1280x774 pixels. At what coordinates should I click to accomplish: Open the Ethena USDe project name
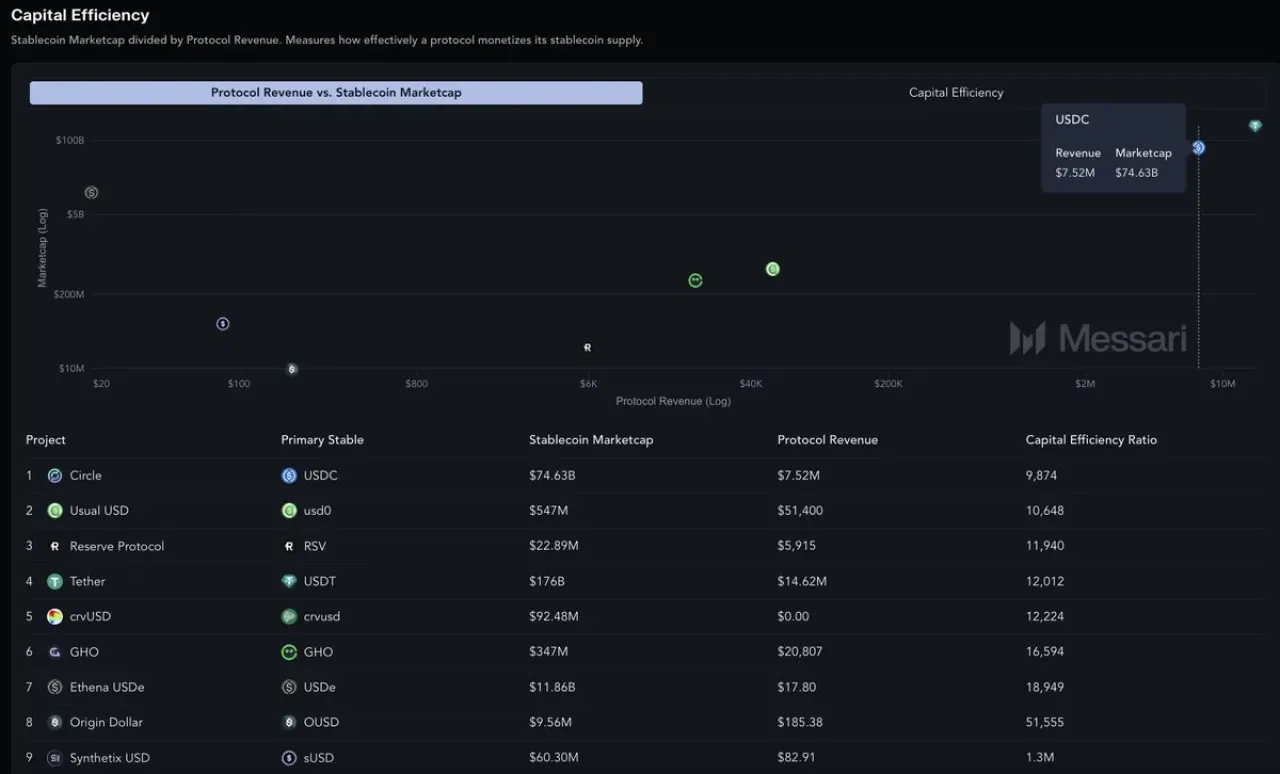pos(107,688)
